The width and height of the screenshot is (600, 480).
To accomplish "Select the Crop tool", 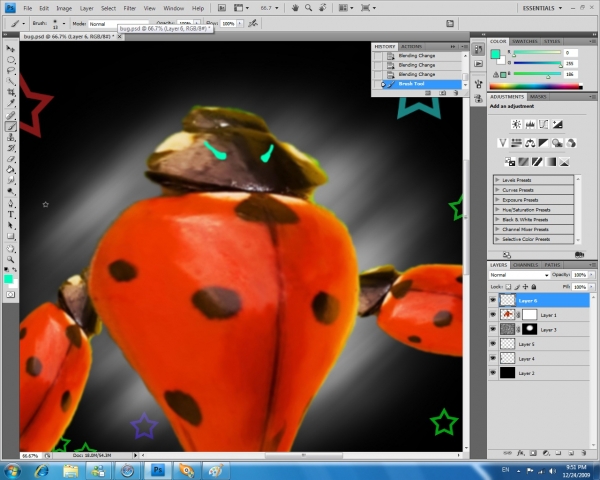I will [10, 92].
